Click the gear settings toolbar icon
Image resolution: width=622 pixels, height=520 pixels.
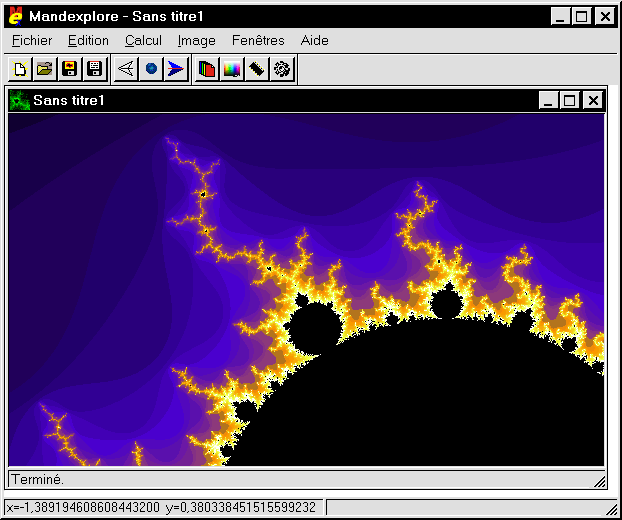(282, 69)
